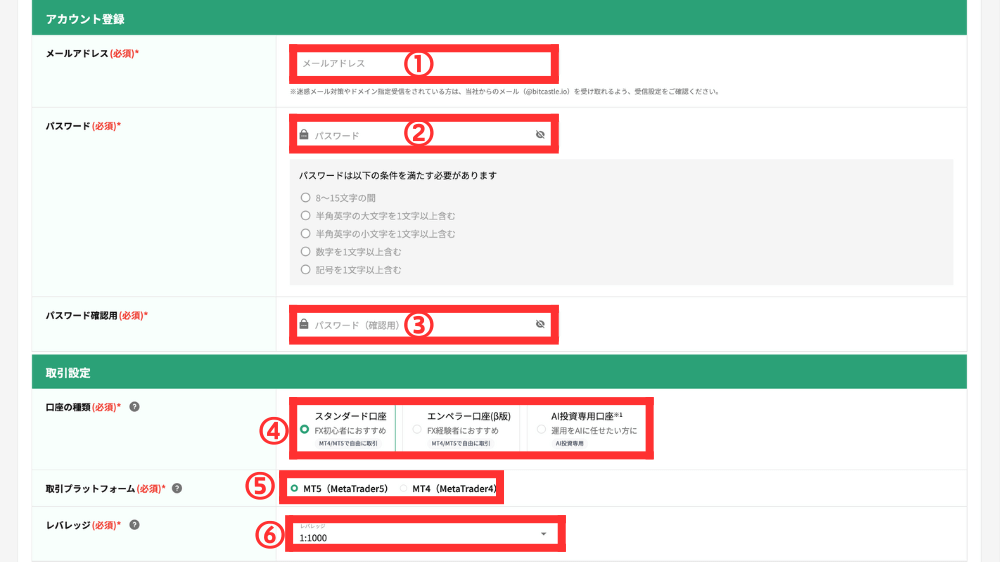Focus the パスワード password input field
Image resolution: width=1000 pixels, height=562 pixels.
423,135
